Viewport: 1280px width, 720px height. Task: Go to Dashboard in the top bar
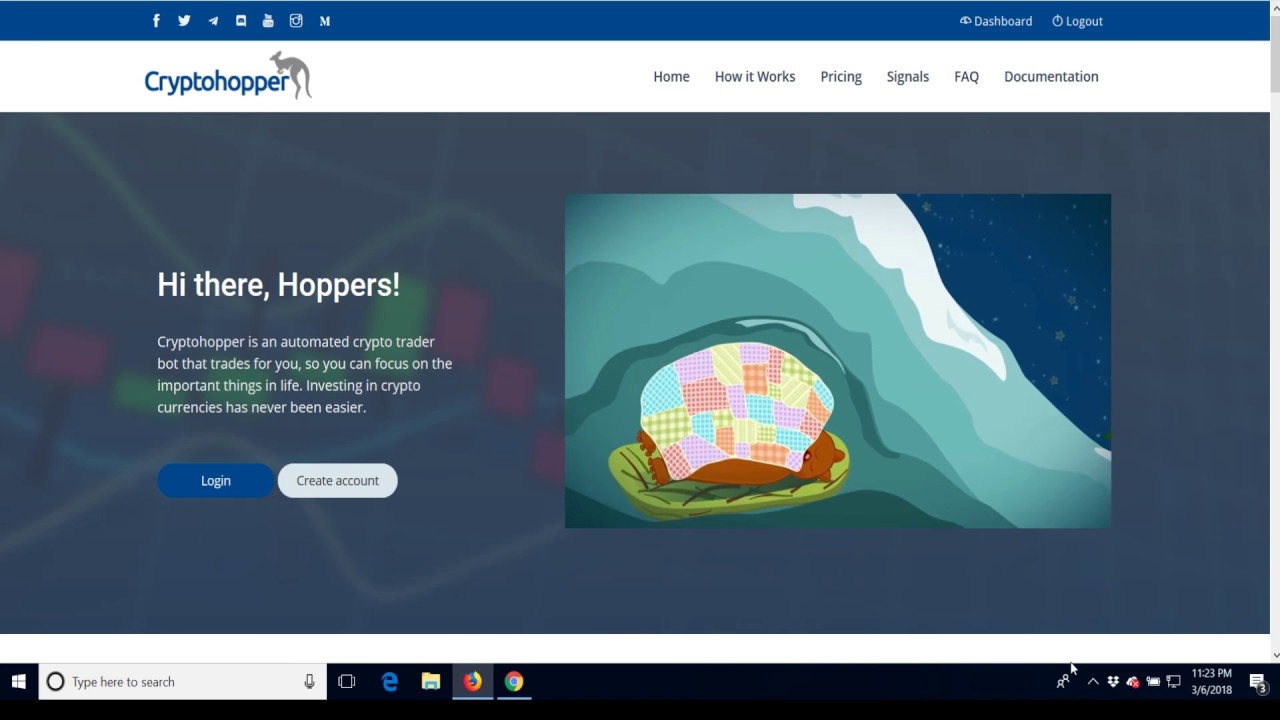click(996, 21)
